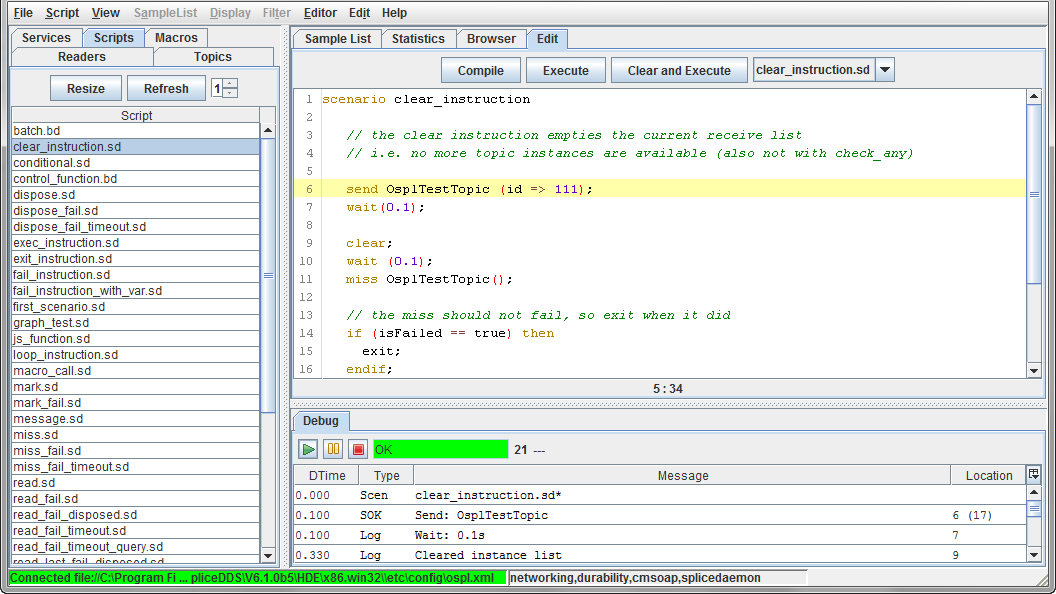Click the debug log scroll-down arrow
Screen dimensions: 1056x594
coord(1034,556)
